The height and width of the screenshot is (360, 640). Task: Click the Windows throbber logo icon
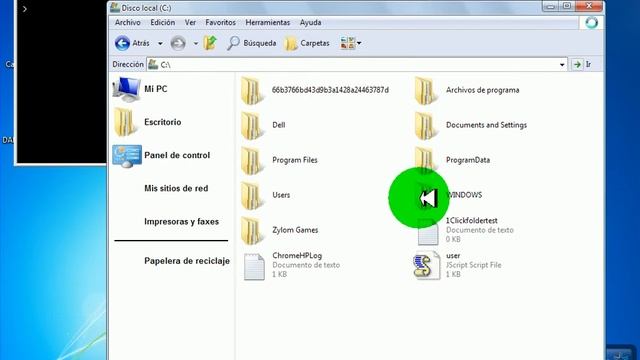pyautogui.click(x=591, y=22)
